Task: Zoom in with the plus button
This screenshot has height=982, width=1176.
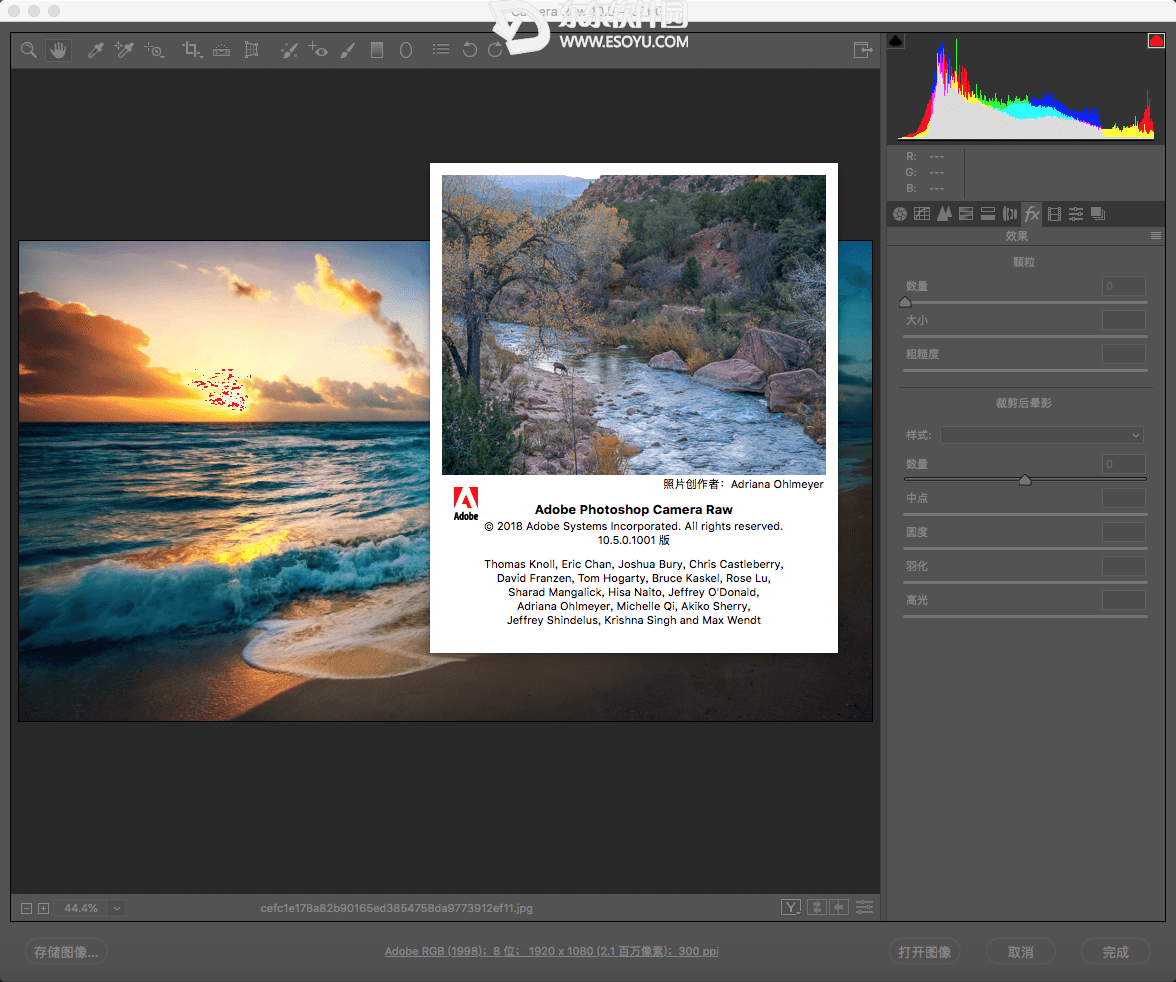Action: coord(44,908)
